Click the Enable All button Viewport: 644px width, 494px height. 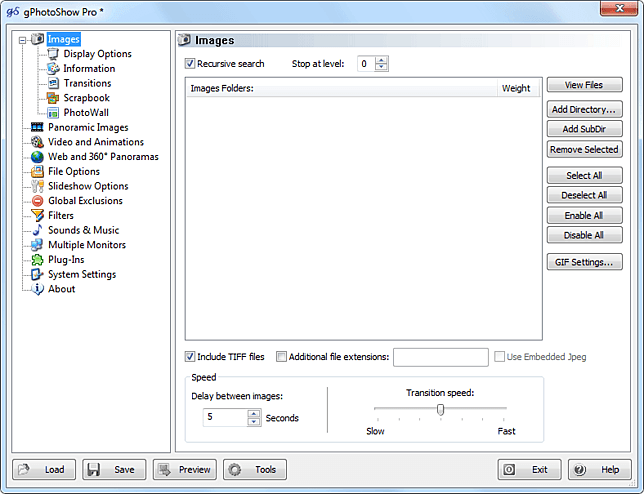[x=584, y=215]
